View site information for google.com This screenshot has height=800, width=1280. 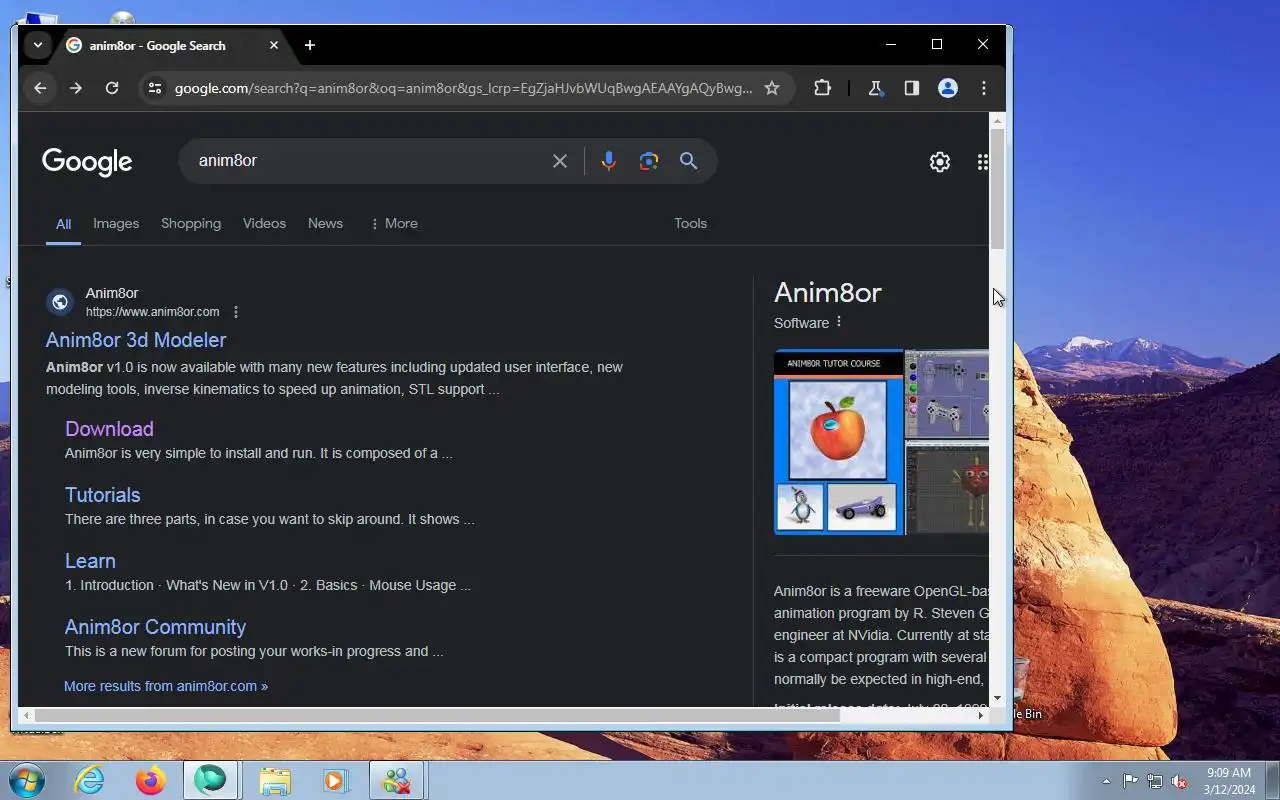[x=154, y=88]
